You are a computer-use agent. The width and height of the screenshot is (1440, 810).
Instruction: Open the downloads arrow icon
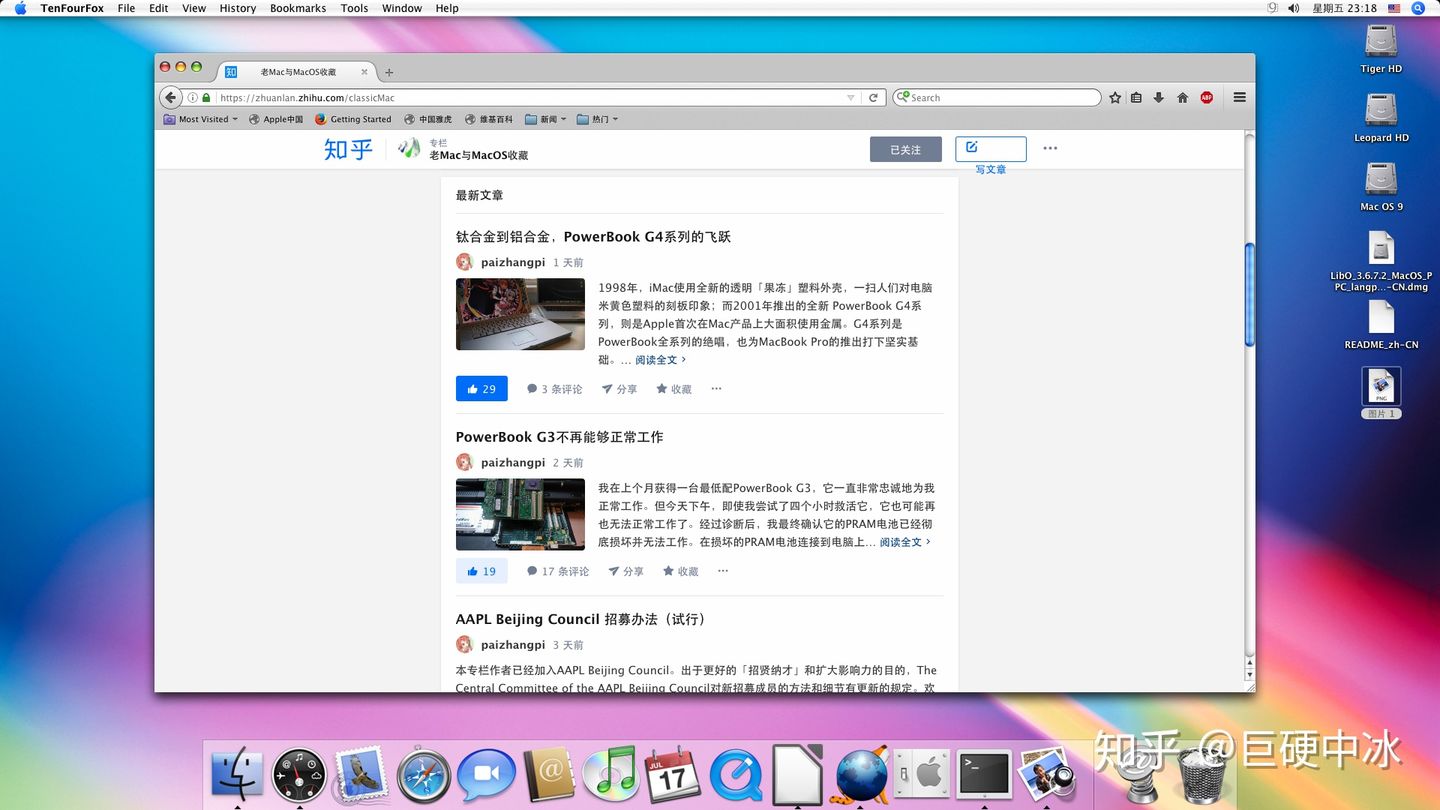[x=1159, y=98]
